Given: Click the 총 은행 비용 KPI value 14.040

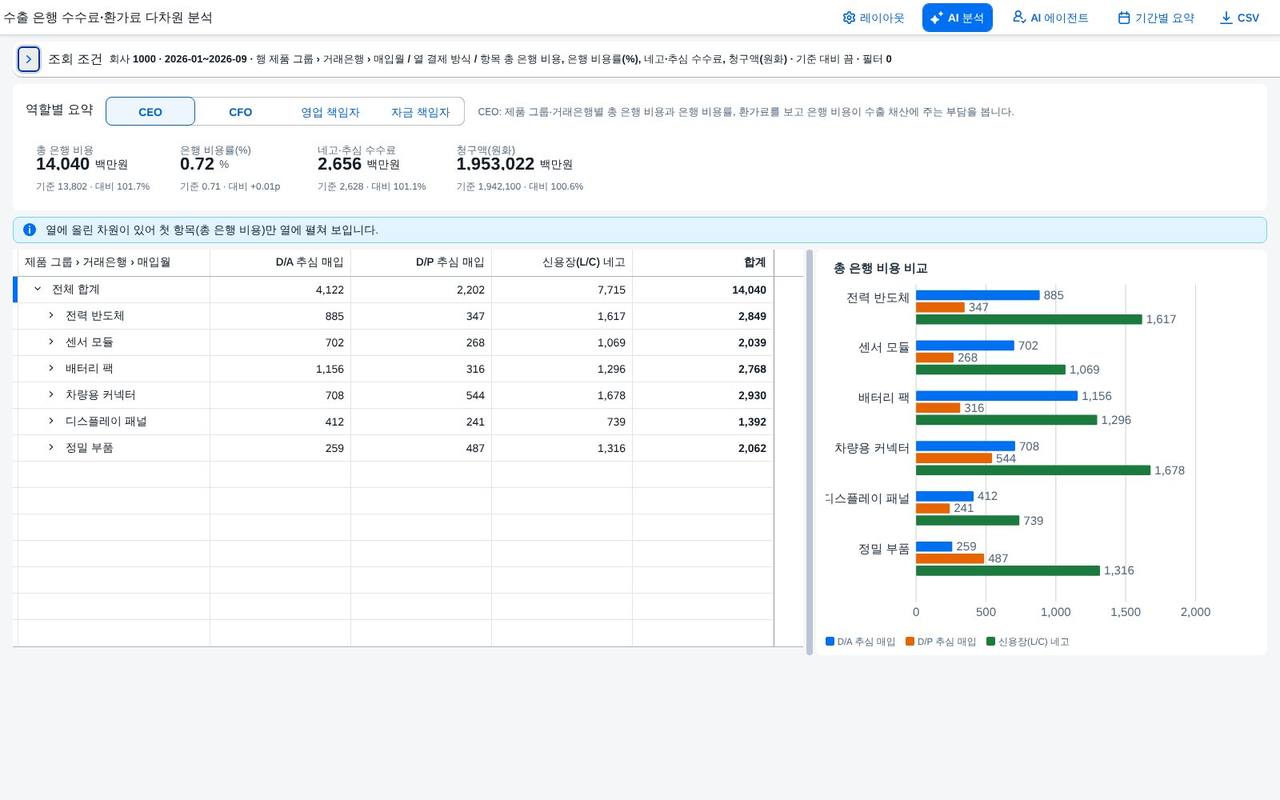Looking at the screenshot, I should (x=63, y=164).
